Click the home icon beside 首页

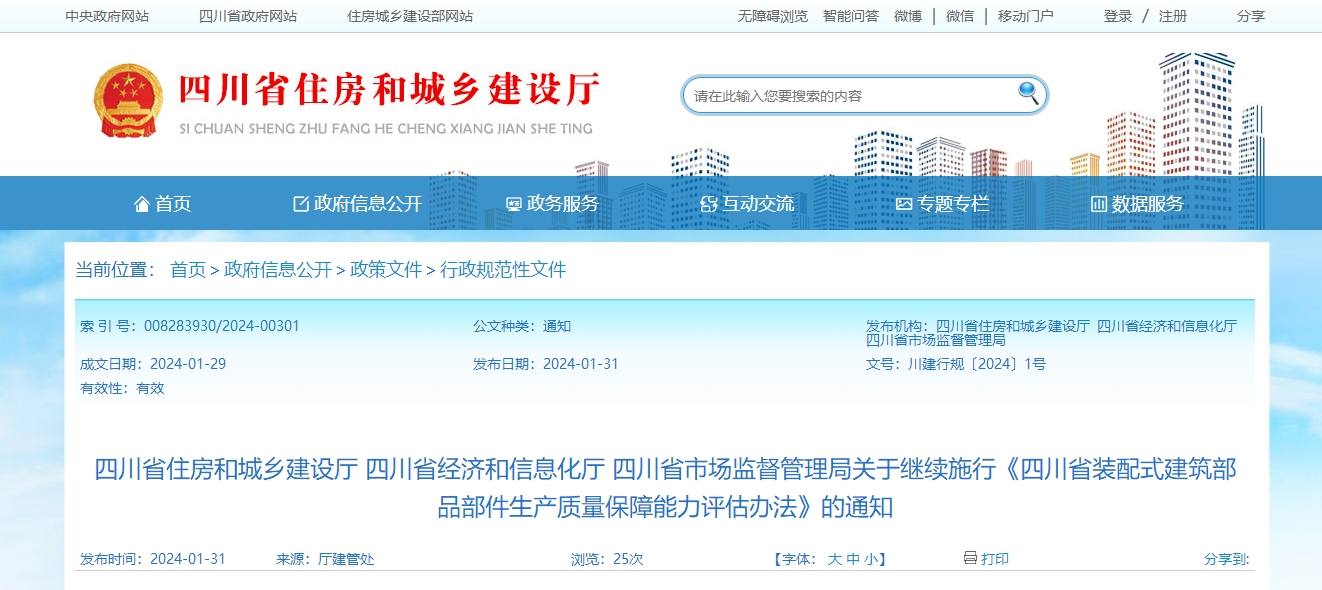(141, 203)
